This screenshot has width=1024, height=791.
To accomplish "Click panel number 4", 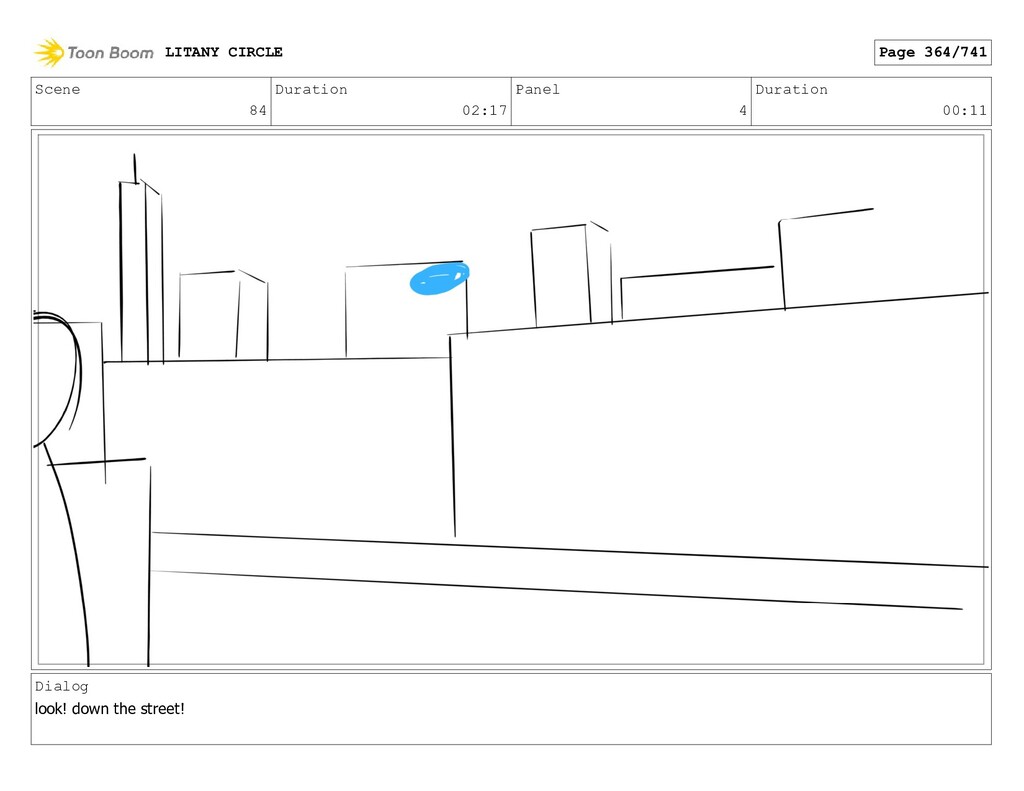I will [743, 110].
